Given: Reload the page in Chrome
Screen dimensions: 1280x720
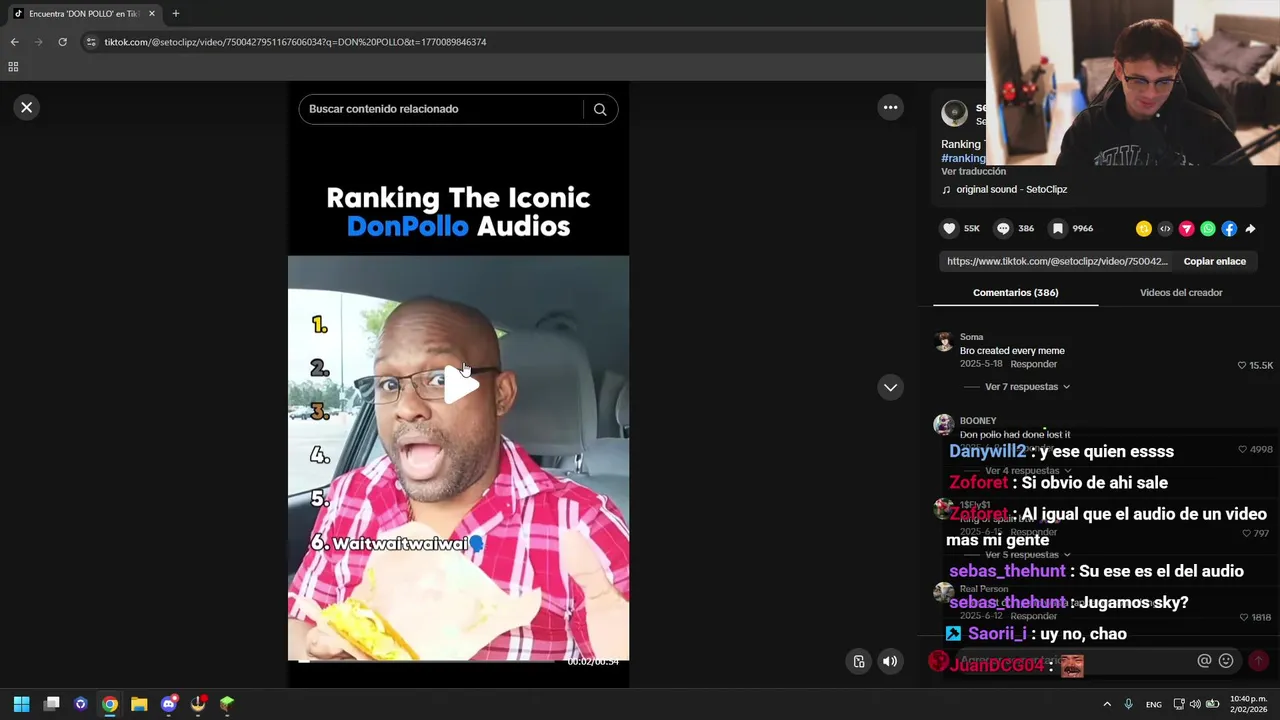Looking at the screenshot, I should coord(62,42).
